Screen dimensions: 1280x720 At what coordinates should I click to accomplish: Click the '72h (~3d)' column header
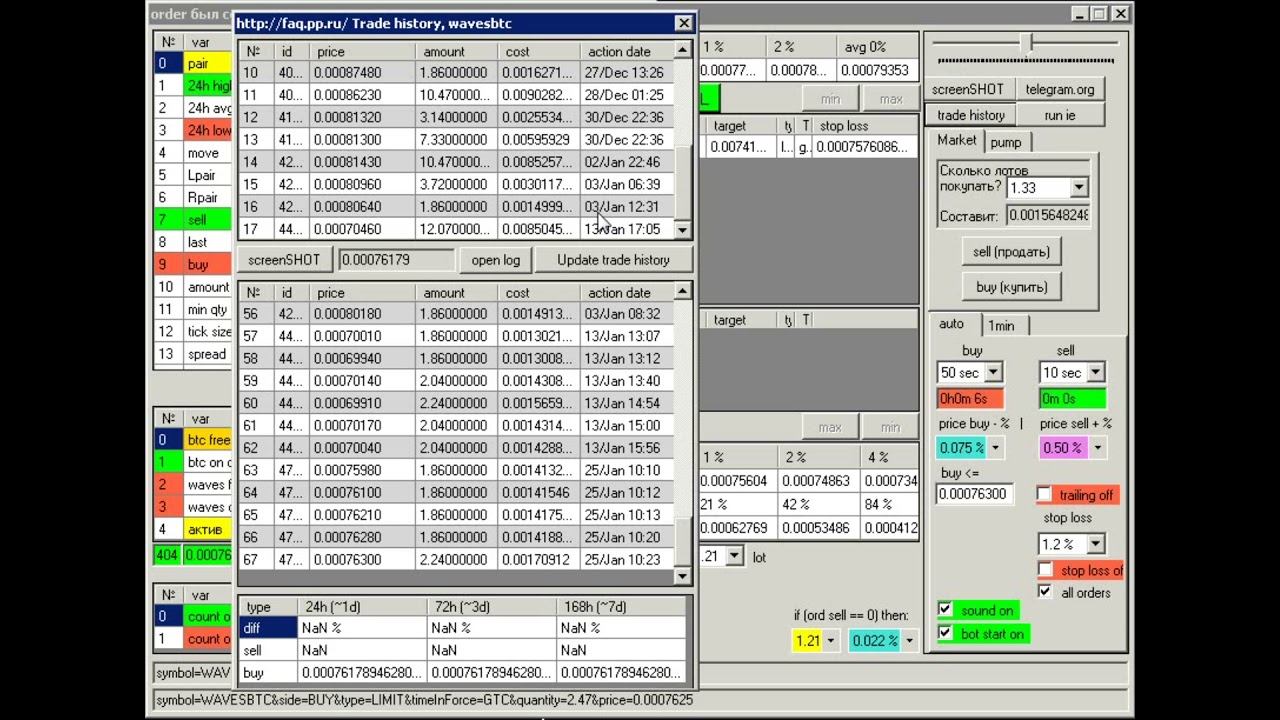pyautogui.click(x=492, y=607)
